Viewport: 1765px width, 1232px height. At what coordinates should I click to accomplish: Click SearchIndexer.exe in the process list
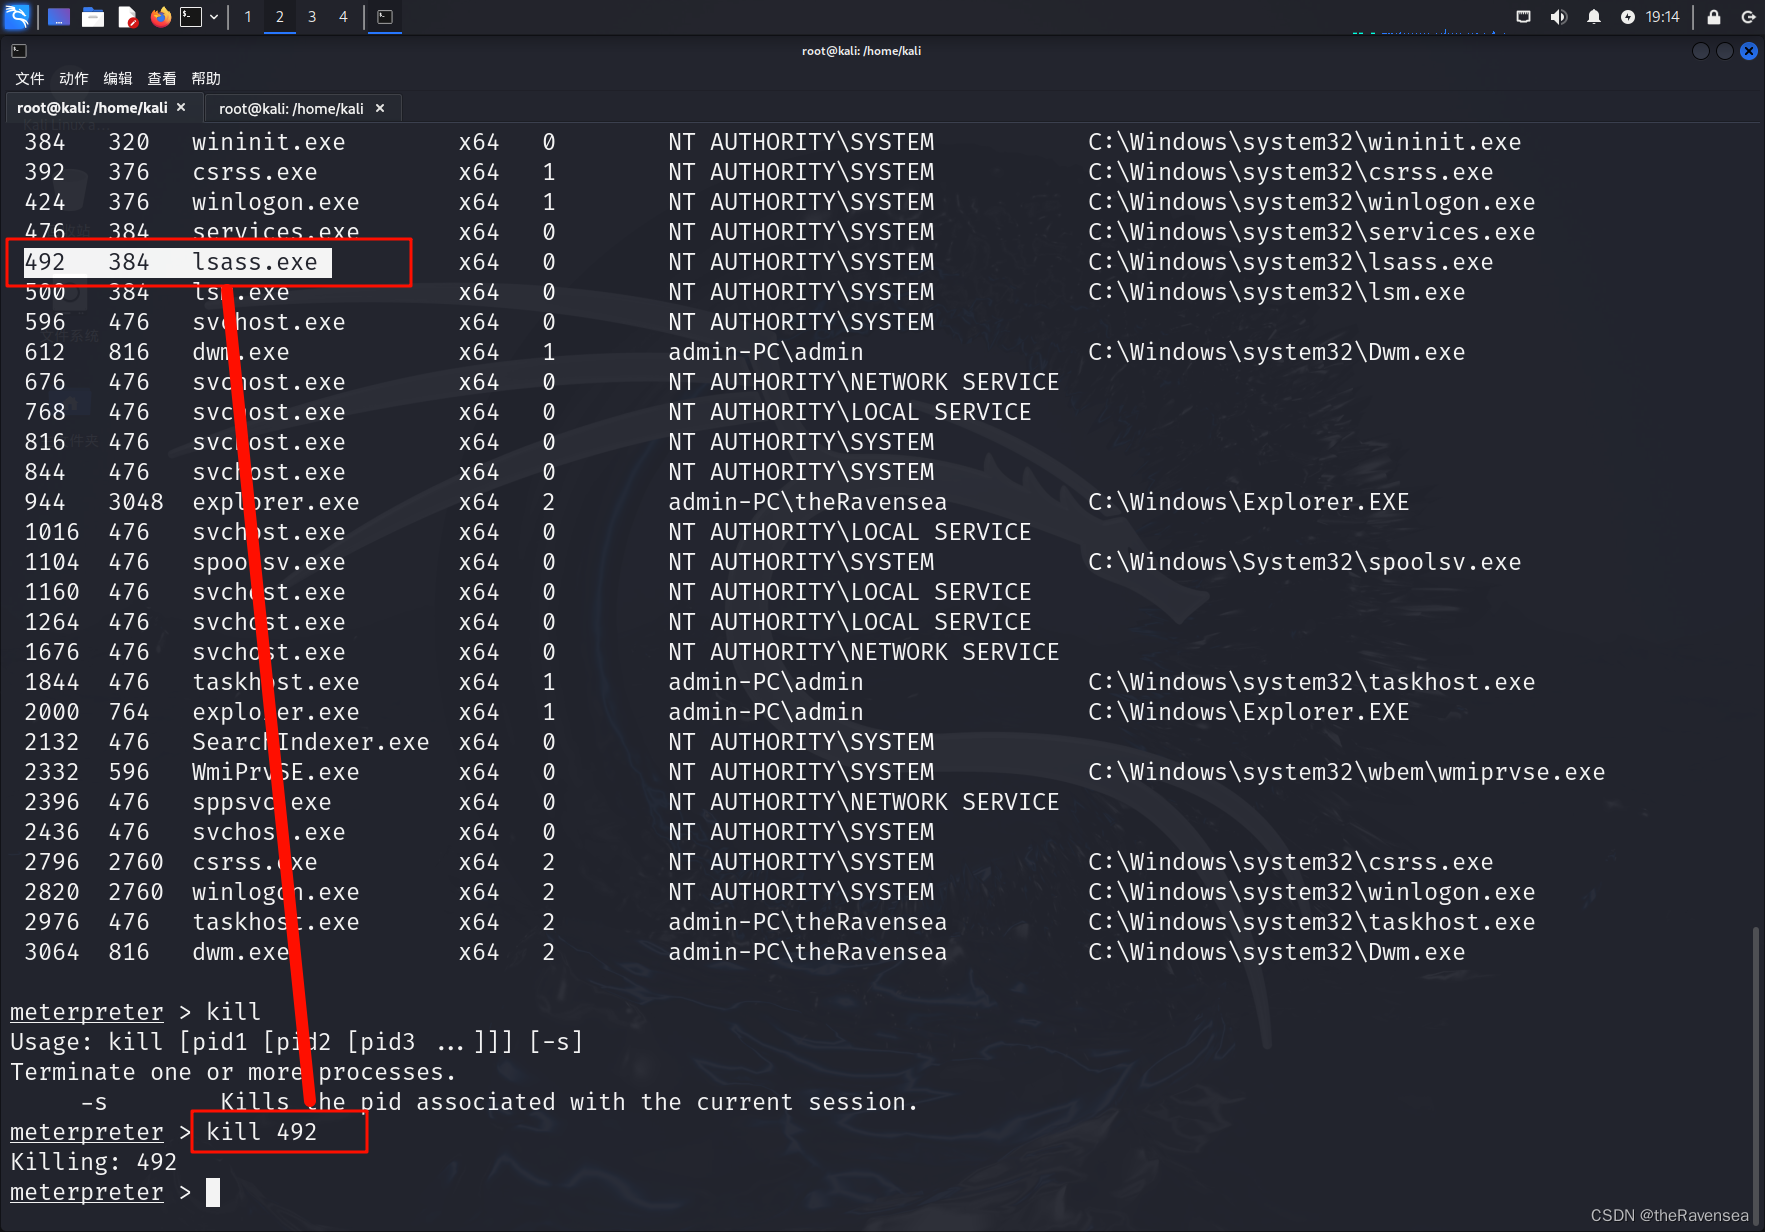tap(311, 742)
